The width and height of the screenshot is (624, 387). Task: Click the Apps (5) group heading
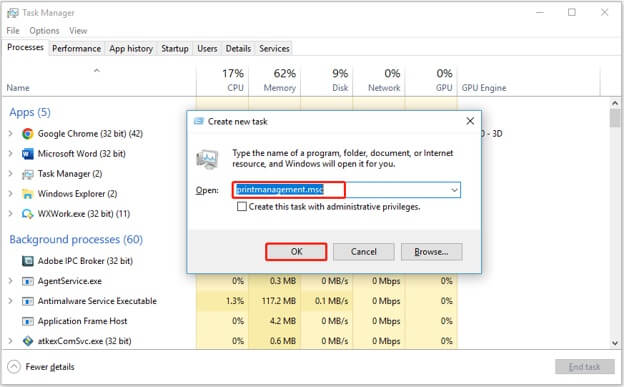(x=30, y=113)
